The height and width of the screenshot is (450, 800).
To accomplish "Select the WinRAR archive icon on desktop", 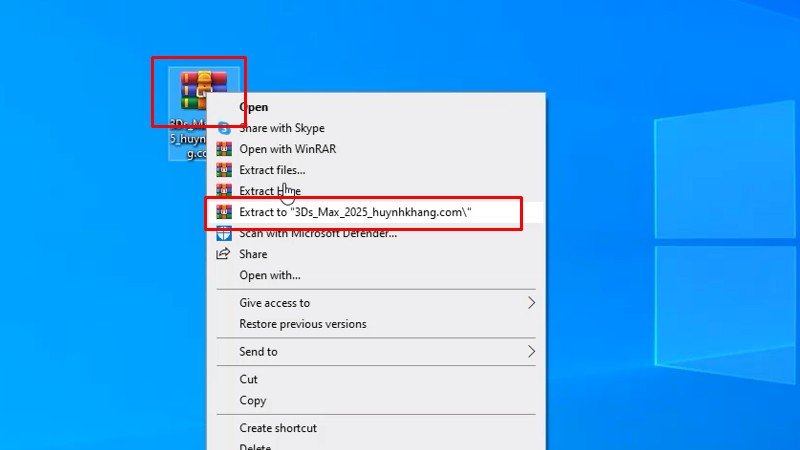I will point(198,92).
